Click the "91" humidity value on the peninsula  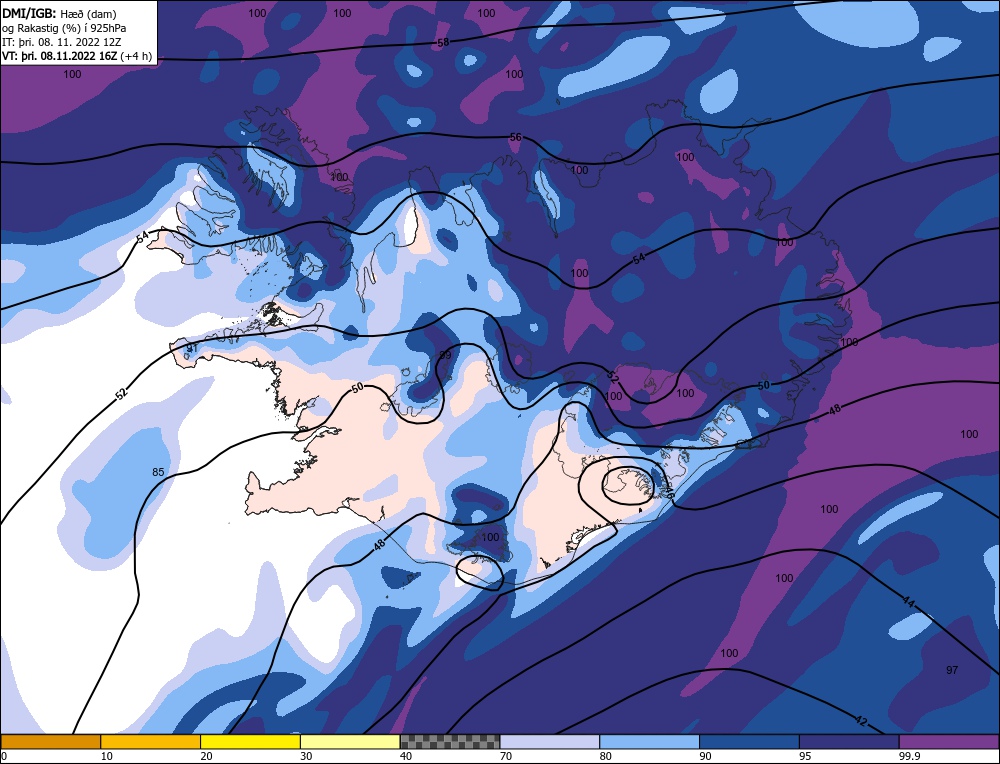(x=192, y=348)
